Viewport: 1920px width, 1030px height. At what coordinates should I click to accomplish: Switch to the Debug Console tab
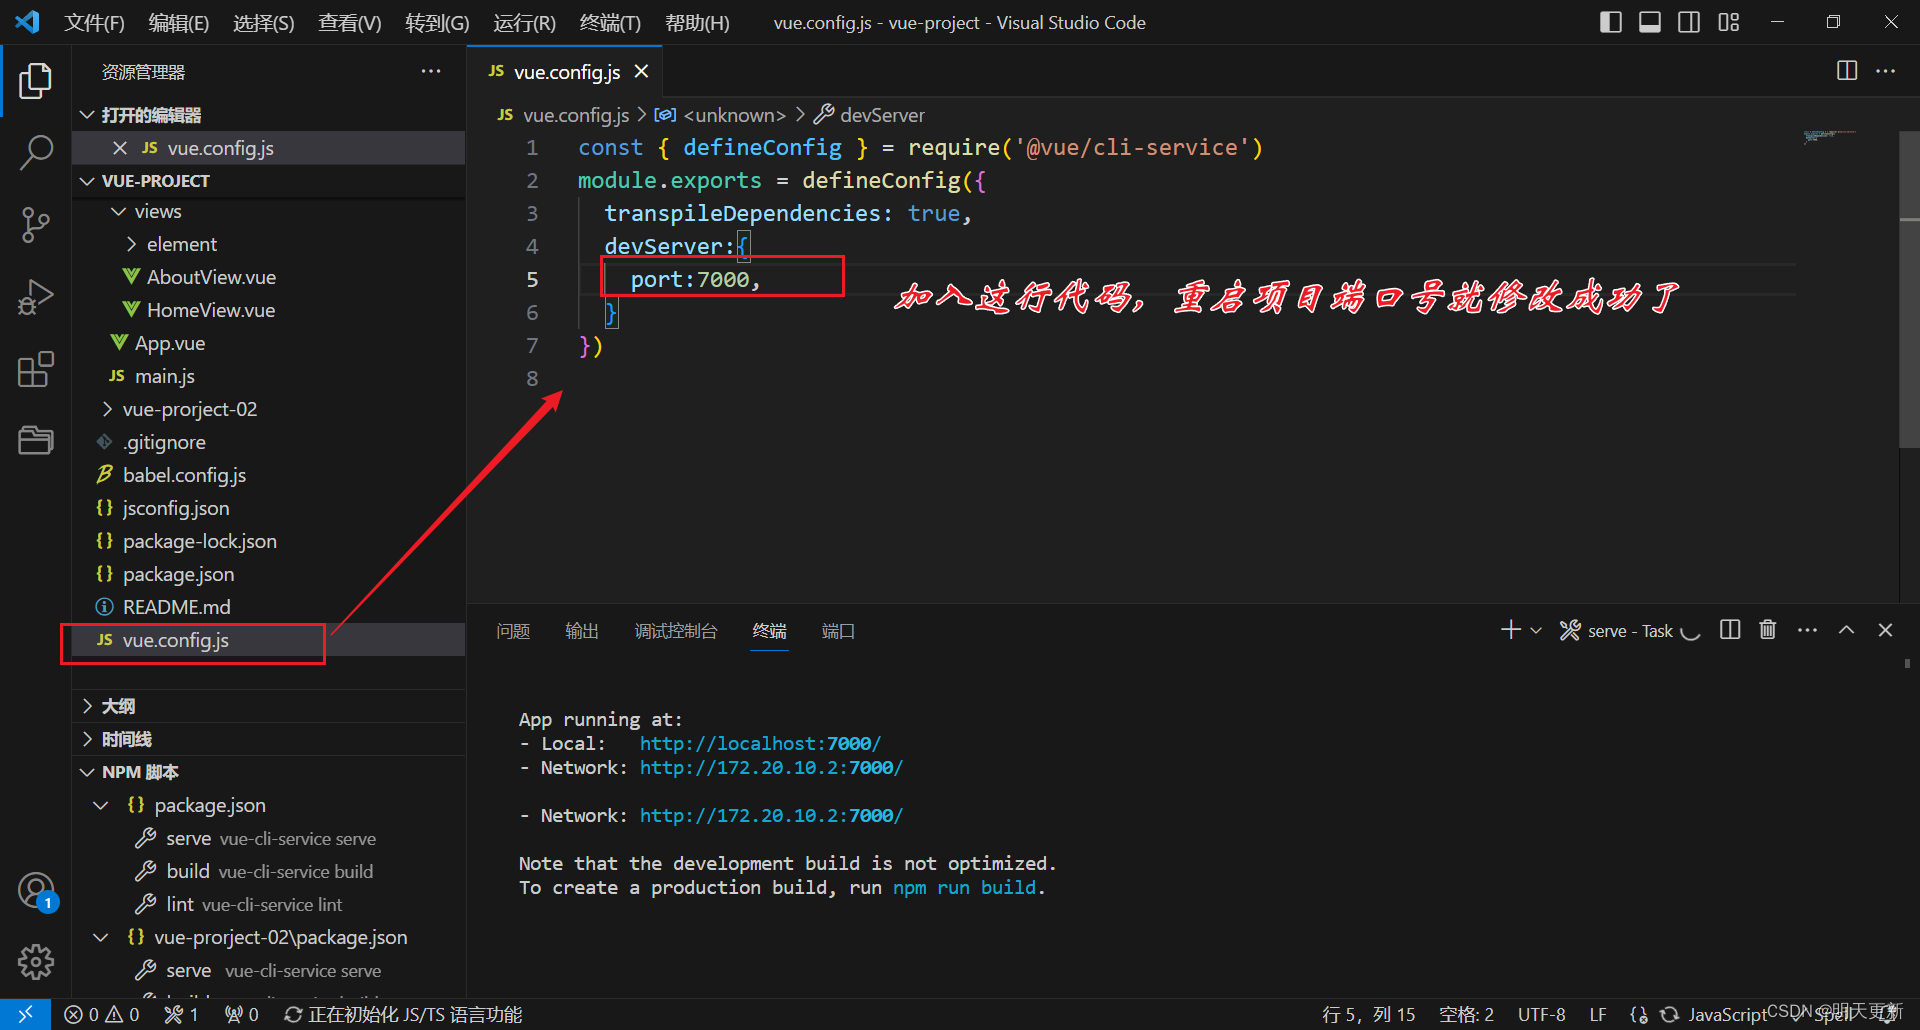pos(676,631)
